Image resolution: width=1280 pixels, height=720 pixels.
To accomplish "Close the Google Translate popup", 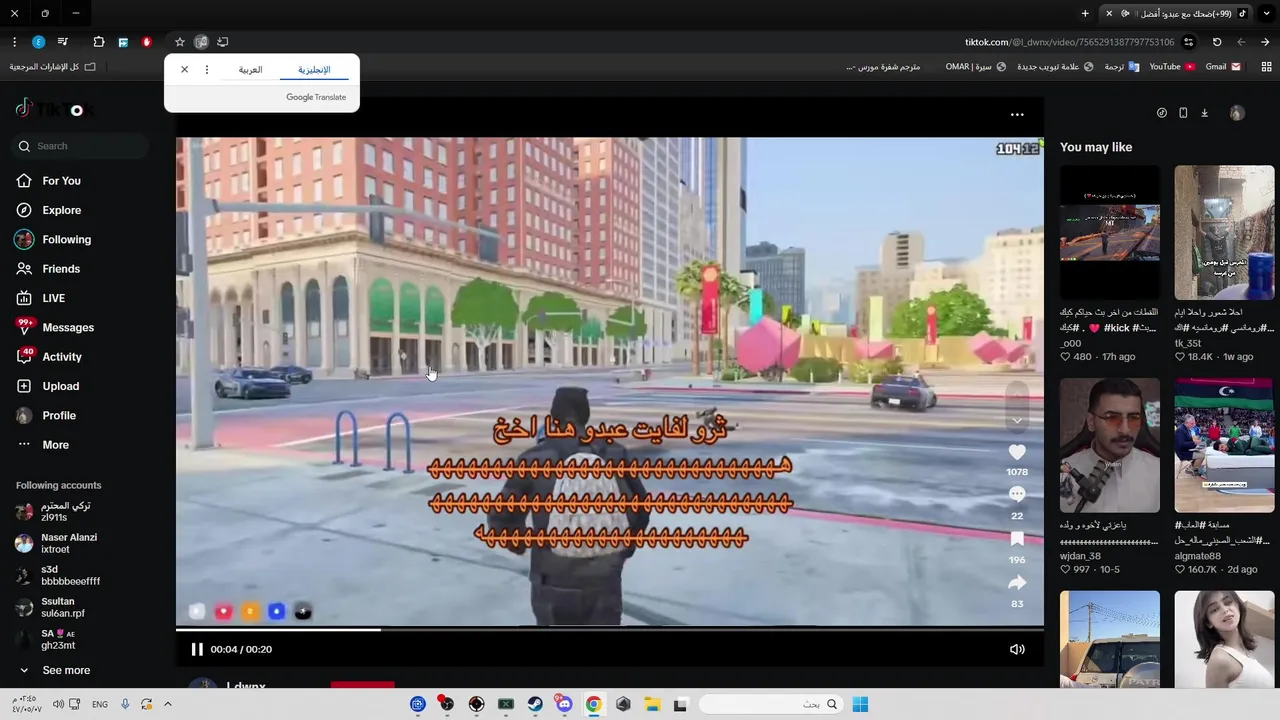I will (x=184, y=70).
